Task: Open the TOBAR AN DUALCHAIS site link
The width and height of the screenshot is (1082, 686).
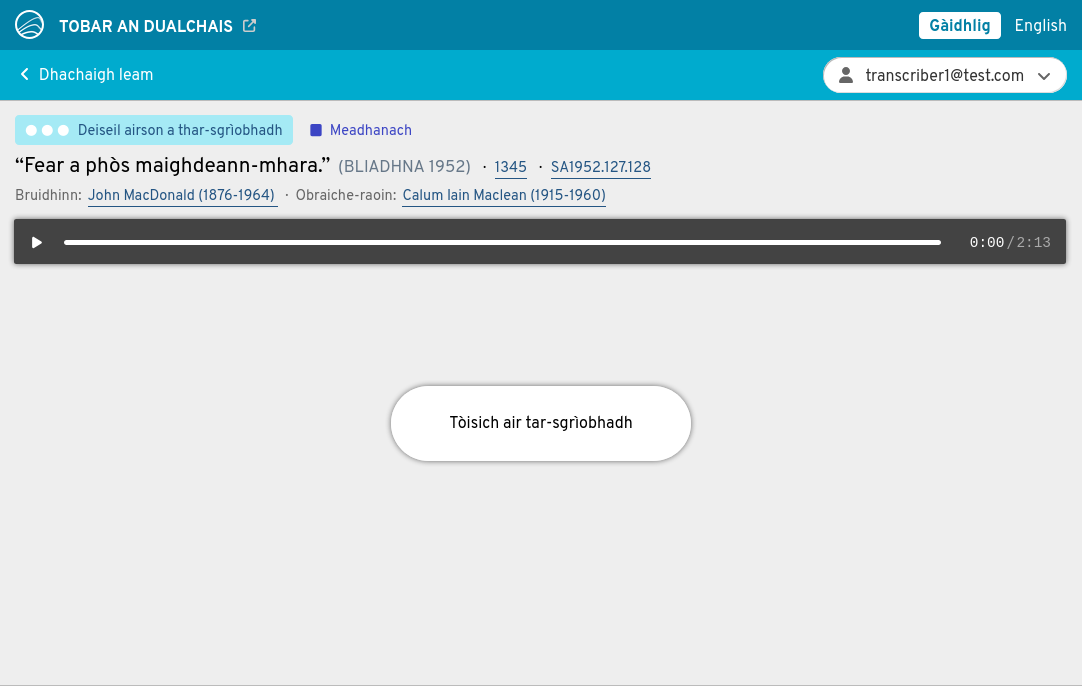Action: (147, 26)
